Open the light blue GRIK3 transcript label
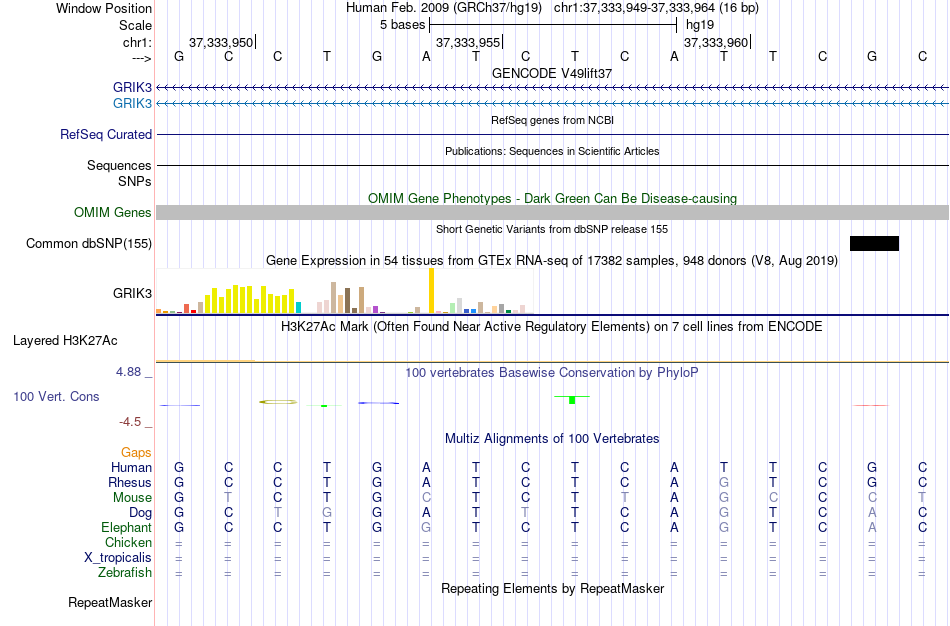The width and height of the screenshot is (950, 626). (x=132, y=103)
